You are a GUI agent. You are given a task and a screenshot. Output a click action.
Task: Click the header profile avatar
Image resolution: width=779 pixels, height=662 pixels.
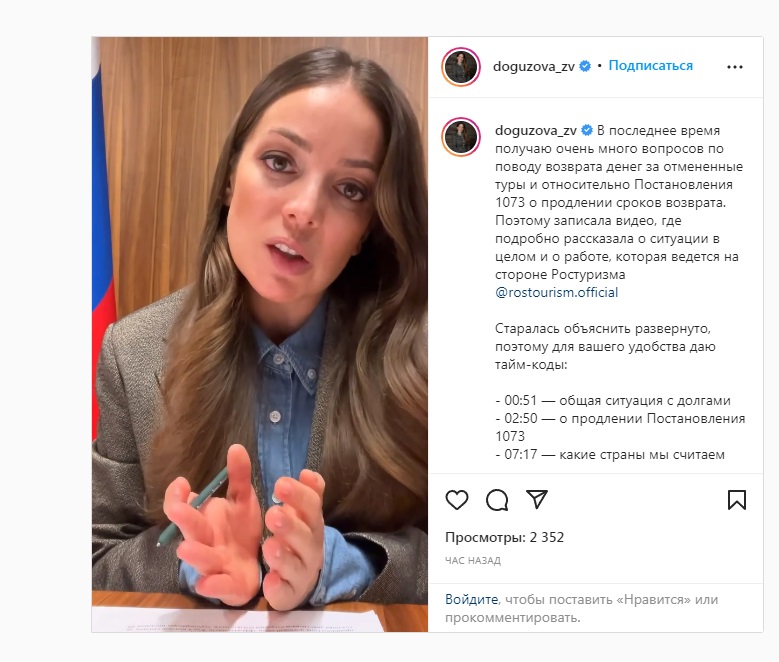pyautogui.click(x=461, y=67)
